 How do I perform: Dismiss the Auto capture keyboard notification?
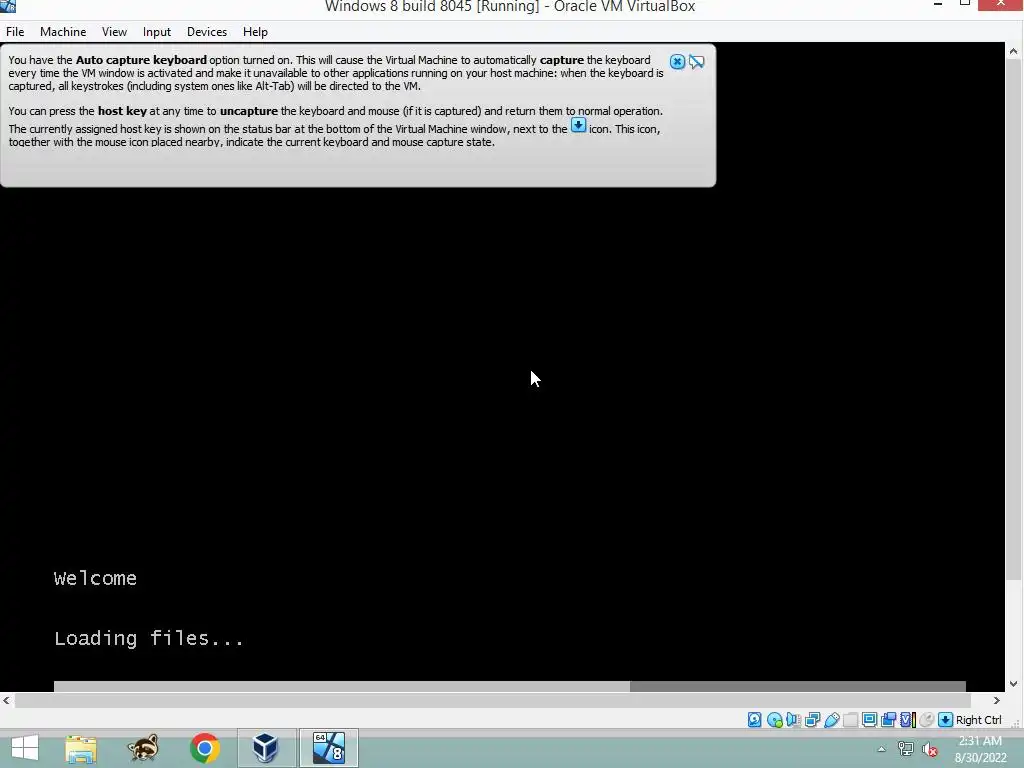pyautogui.click(x=677, y=62)
